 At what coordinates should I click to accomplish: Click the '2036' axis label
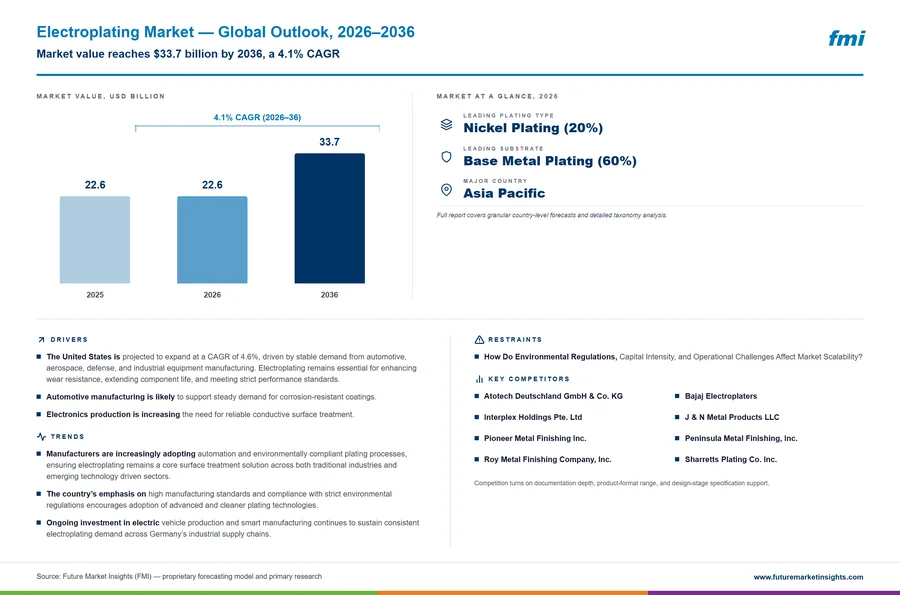(329, 295)
